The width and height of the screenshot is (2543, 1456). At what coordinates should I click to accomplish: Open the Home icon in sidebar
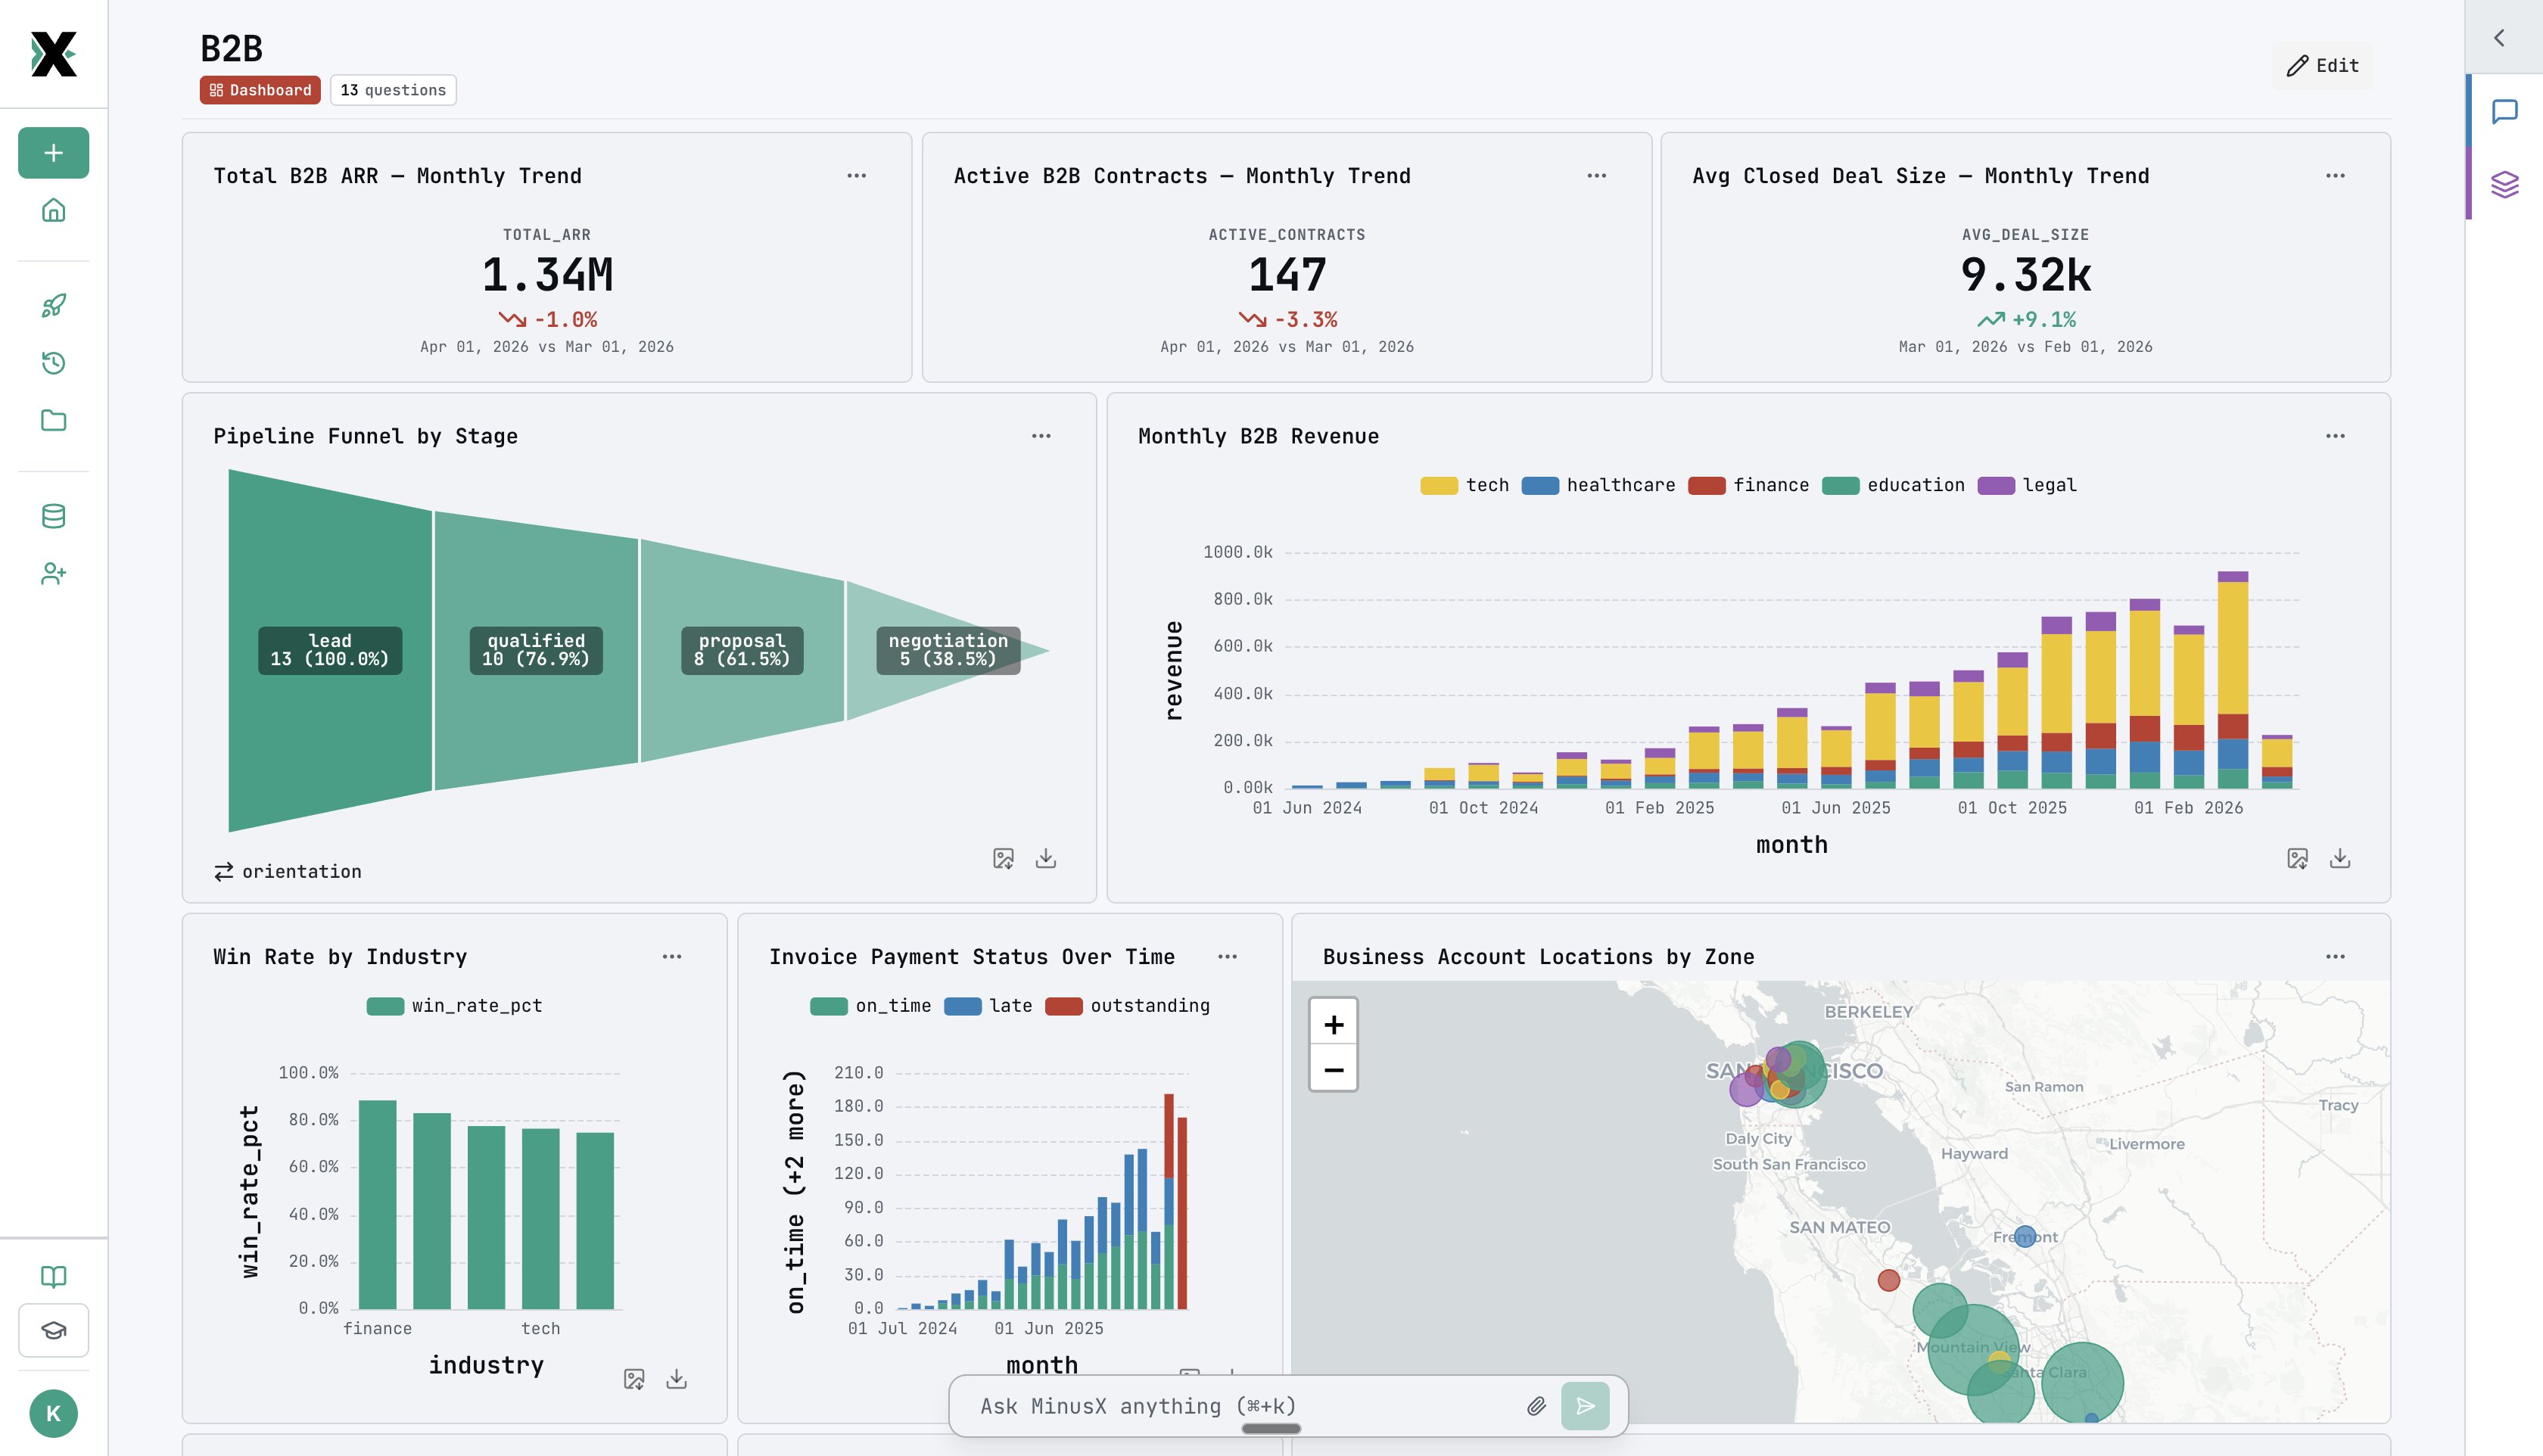click(53, 210)
